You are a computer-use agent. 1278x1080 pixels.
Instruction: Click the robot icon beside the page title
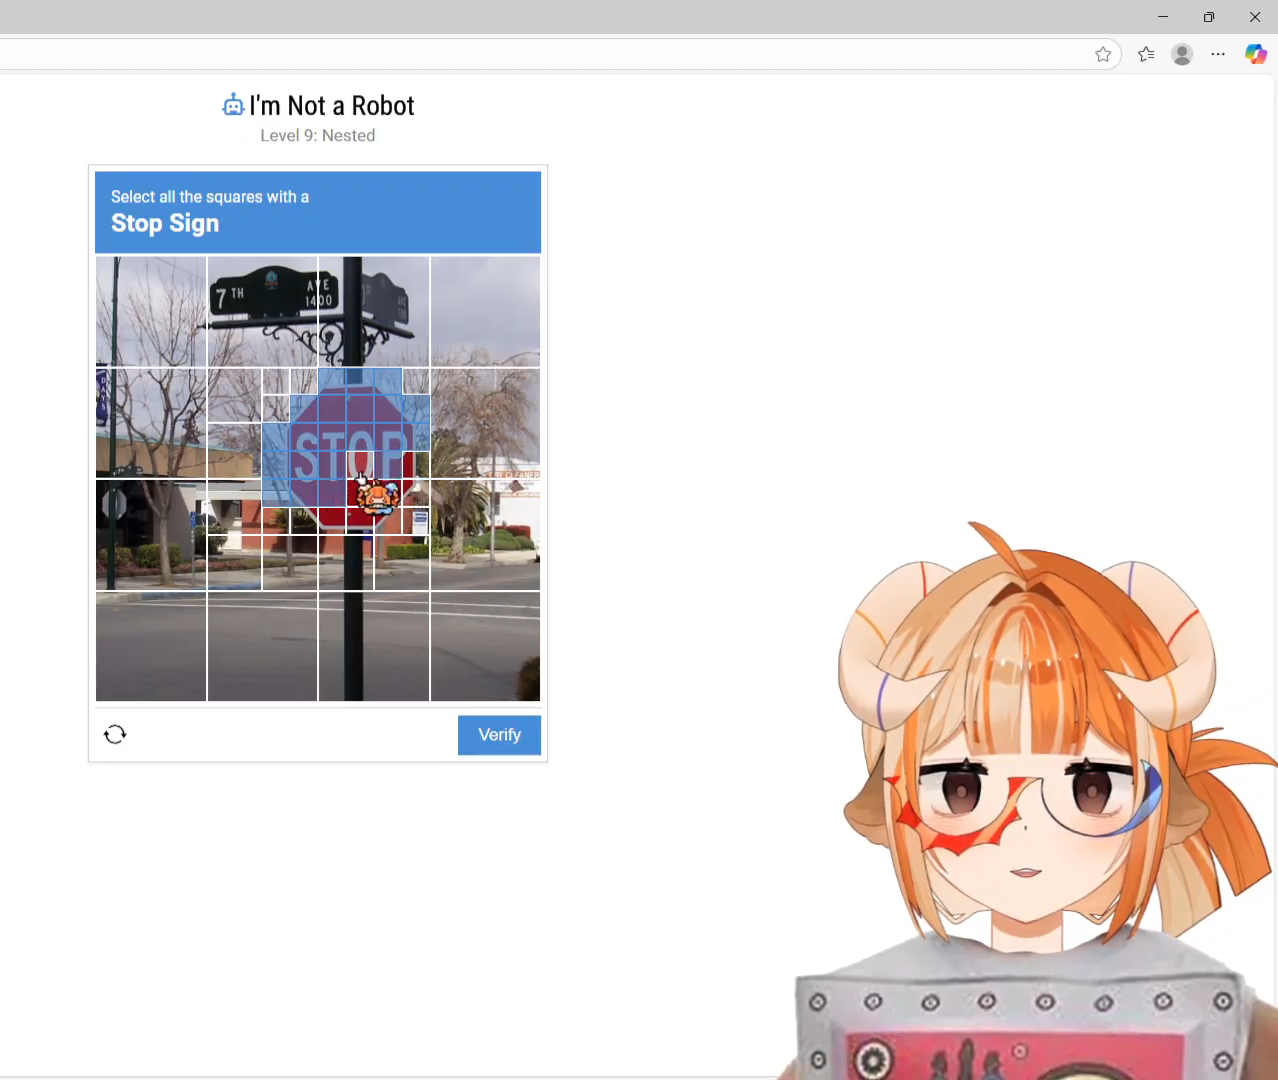click(x=233, y=105)
